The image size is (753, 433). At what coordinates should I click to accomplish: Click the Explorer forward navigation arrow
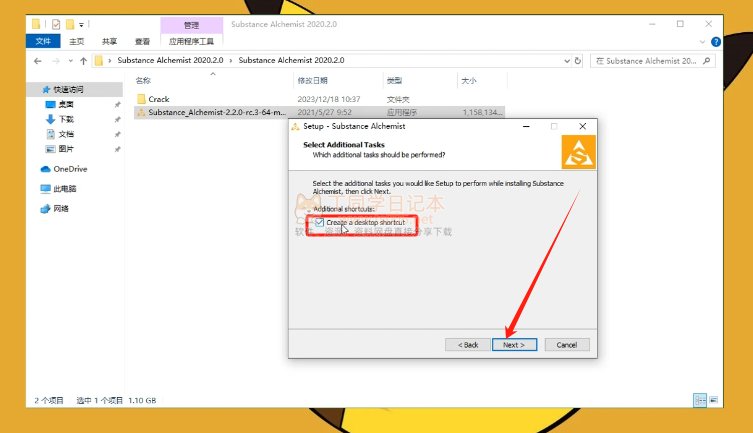click(56, 61)
